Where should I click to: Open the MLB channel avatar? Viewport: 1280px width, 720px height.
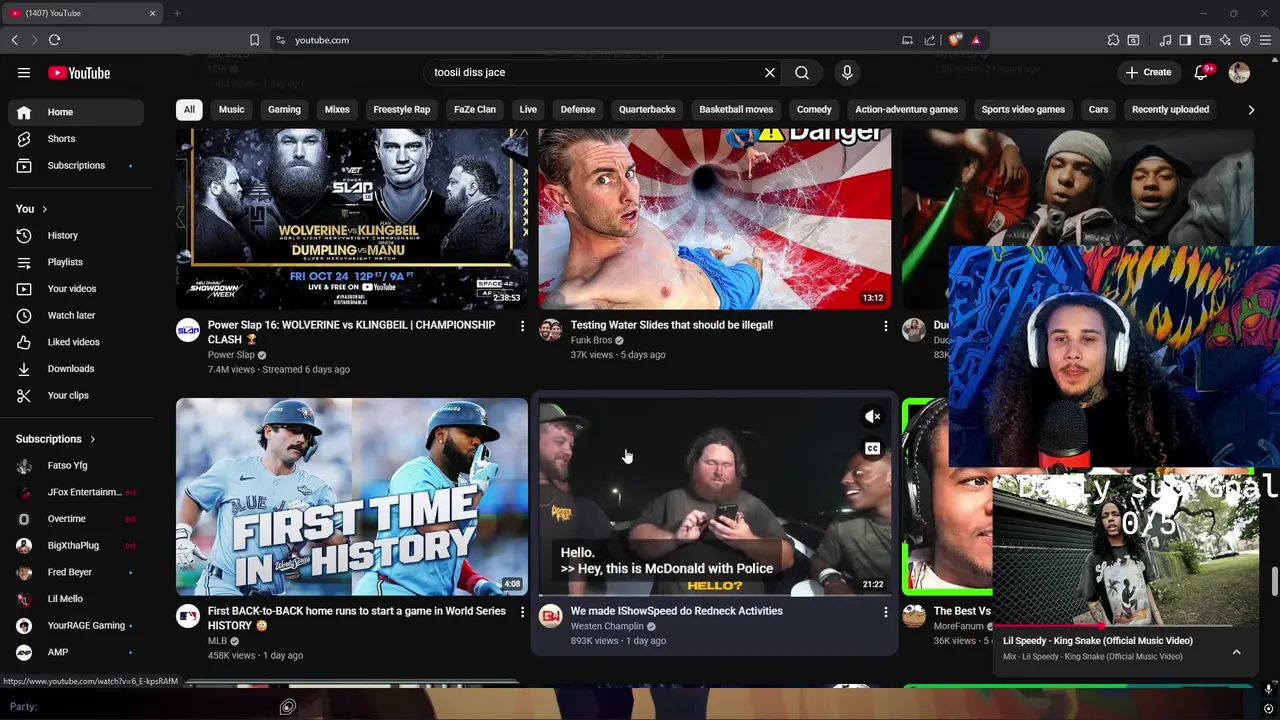[188, 616]
